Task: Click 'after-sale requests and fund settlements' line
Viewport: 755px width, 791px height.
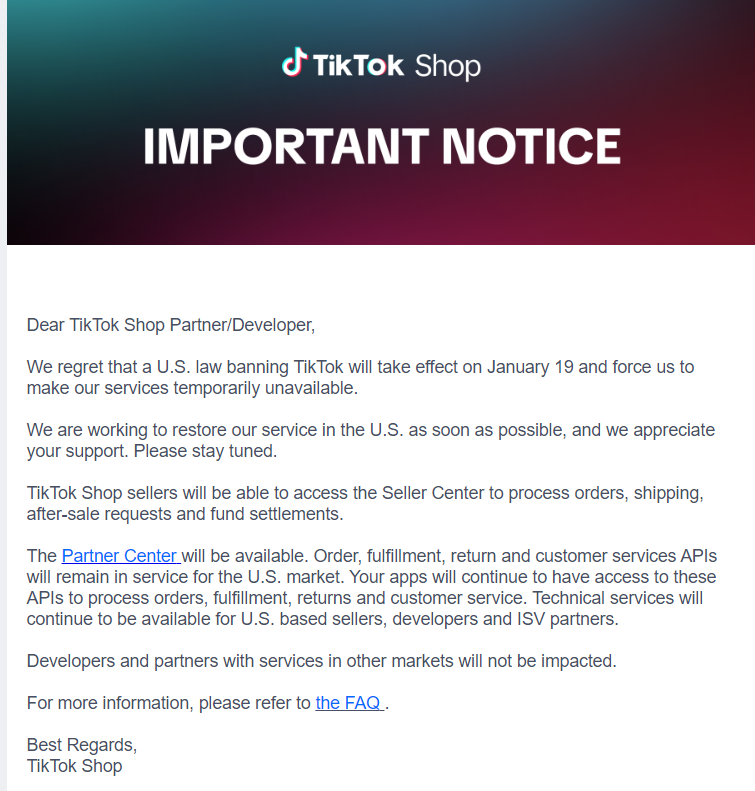Action: [x=185, y=514]
